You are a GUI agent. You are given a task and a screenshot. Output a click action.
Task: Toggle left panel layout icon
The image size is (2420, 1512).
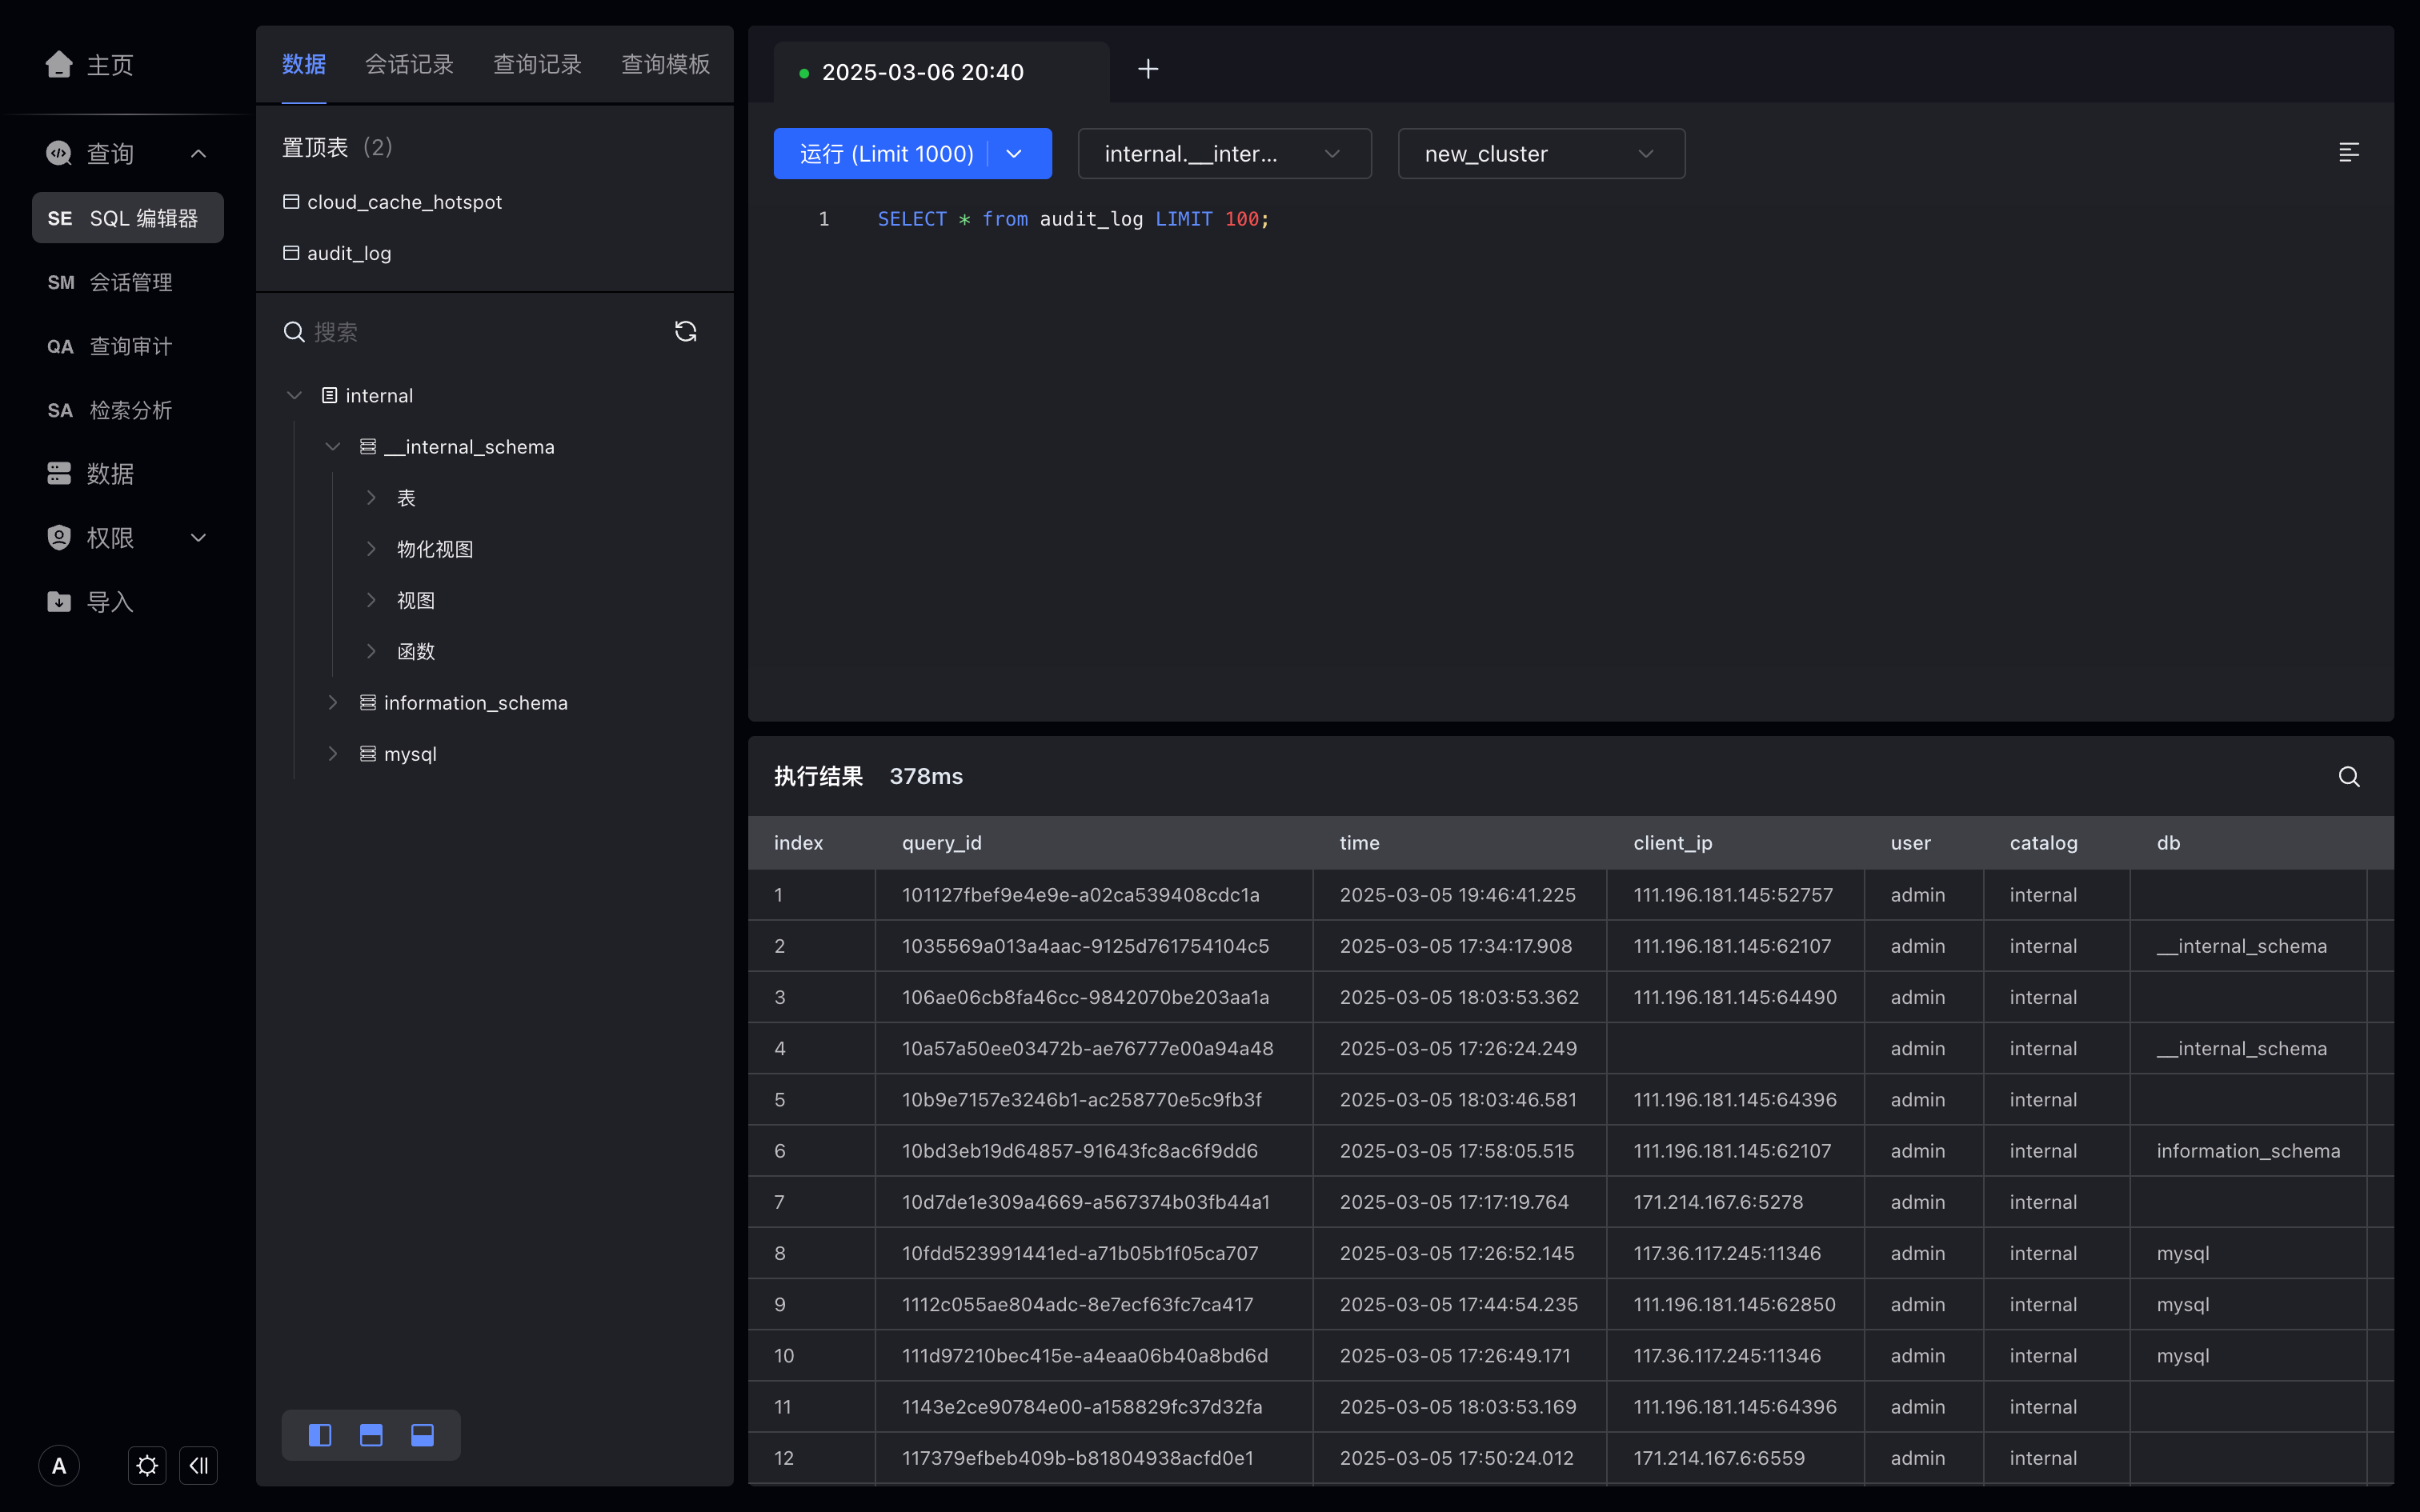pyautogui.click(x=320, y=1436)
